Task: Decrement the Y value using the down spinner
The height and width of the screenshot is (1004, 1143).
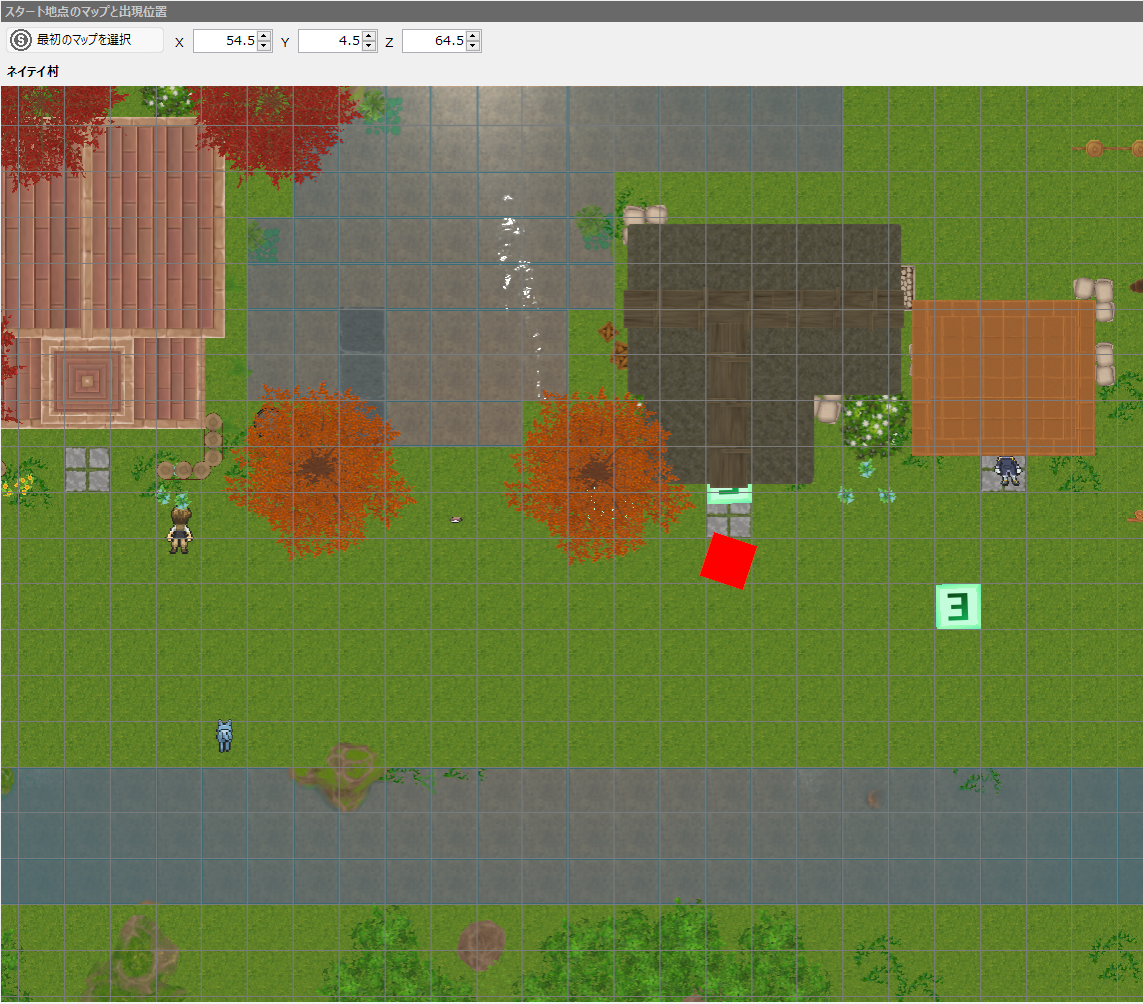Action: coord(369,46)
